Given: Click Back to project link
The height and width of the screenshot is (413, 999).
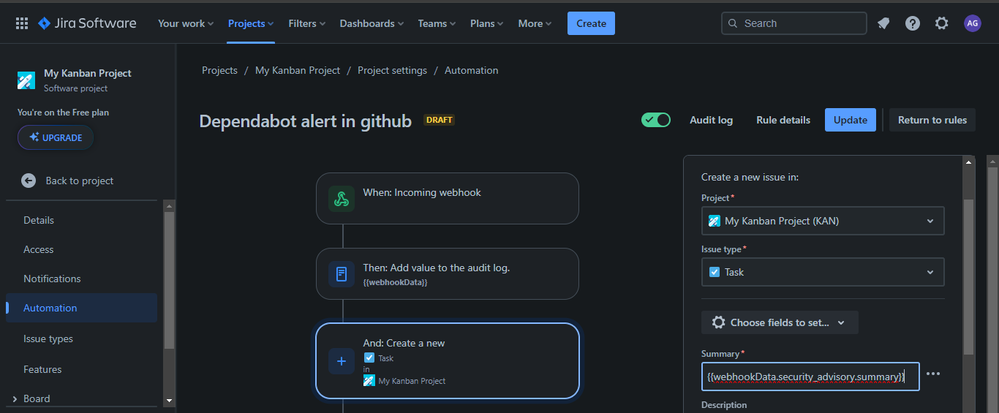Looking at the screenshot, I should [x=80, y=180].
